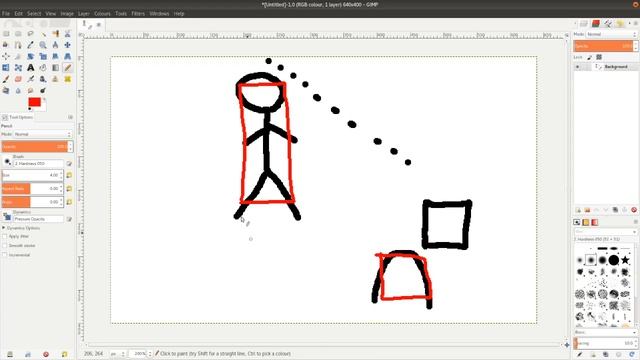Select the star-shaped brush thumbnail

(x=625, y=260)
